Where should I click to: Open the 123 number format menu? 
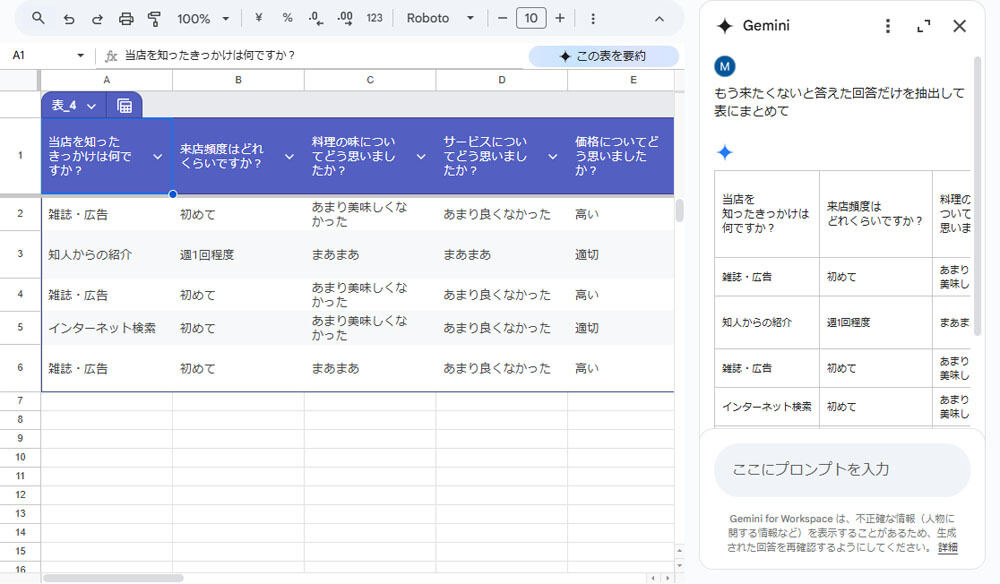tap(374, 18)
